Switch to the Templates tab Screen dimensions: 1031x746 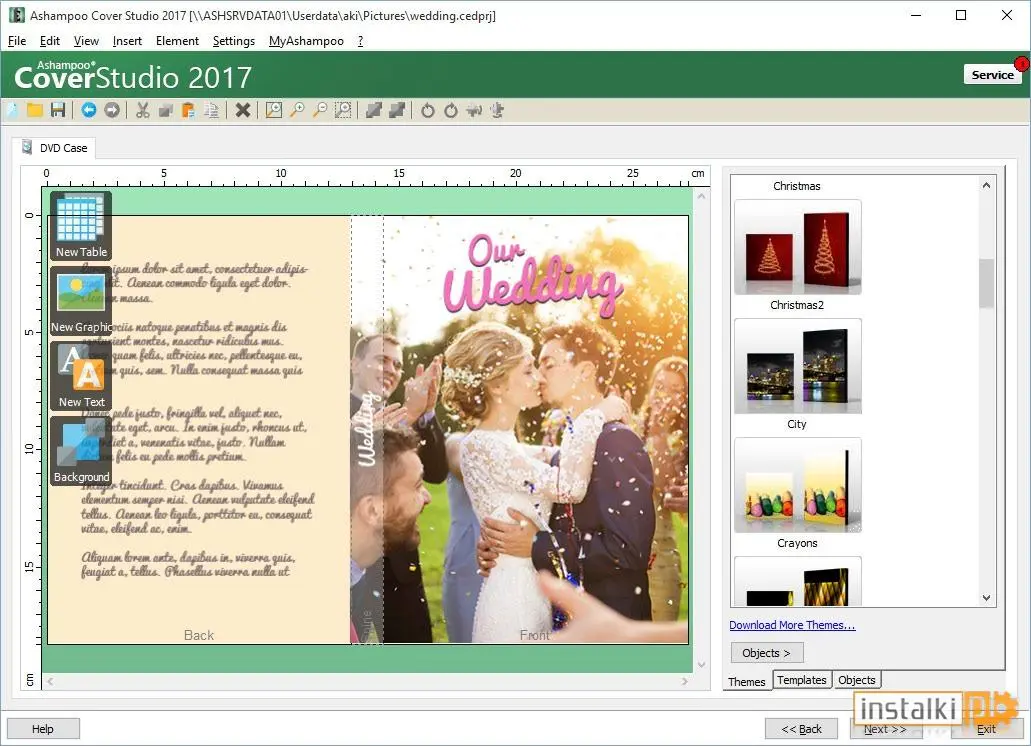[x=802, y=680]
